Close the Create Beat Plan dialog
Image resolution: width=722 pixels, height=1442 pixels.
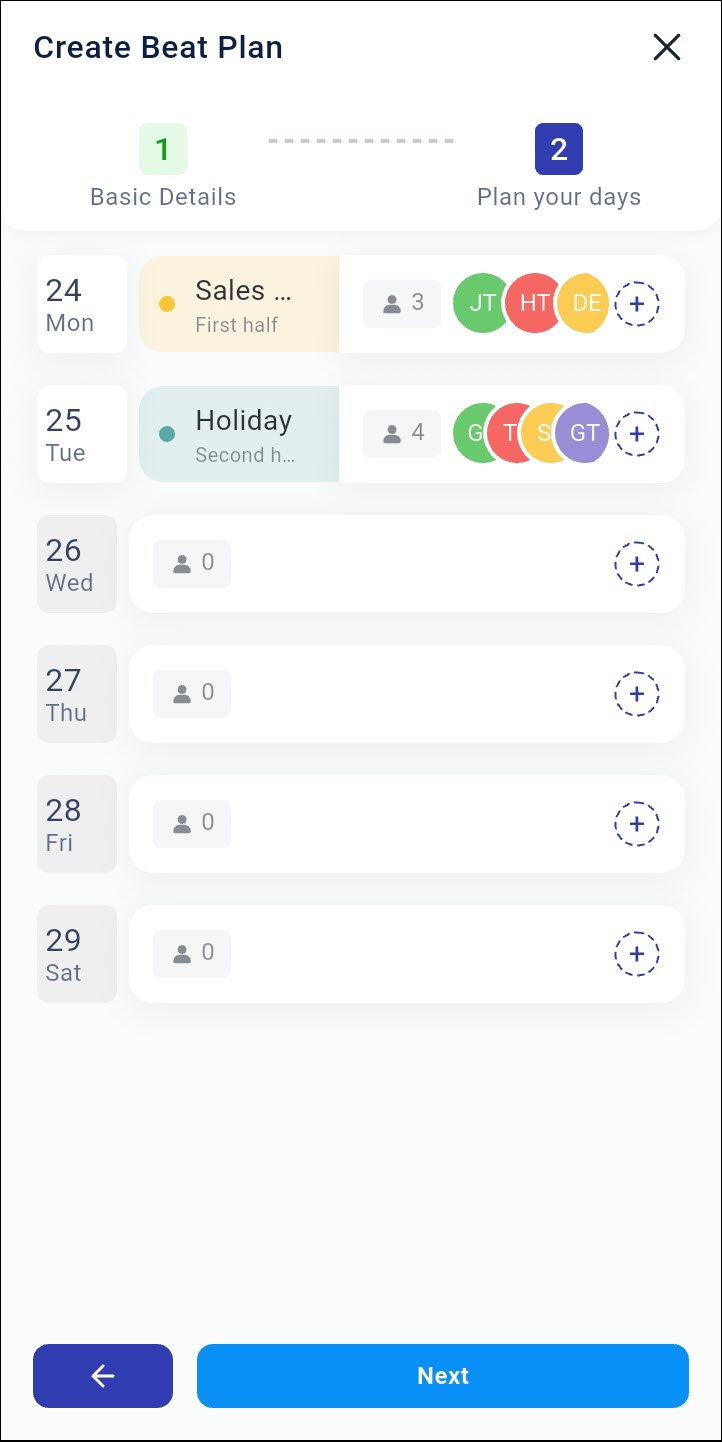point(666,47)
